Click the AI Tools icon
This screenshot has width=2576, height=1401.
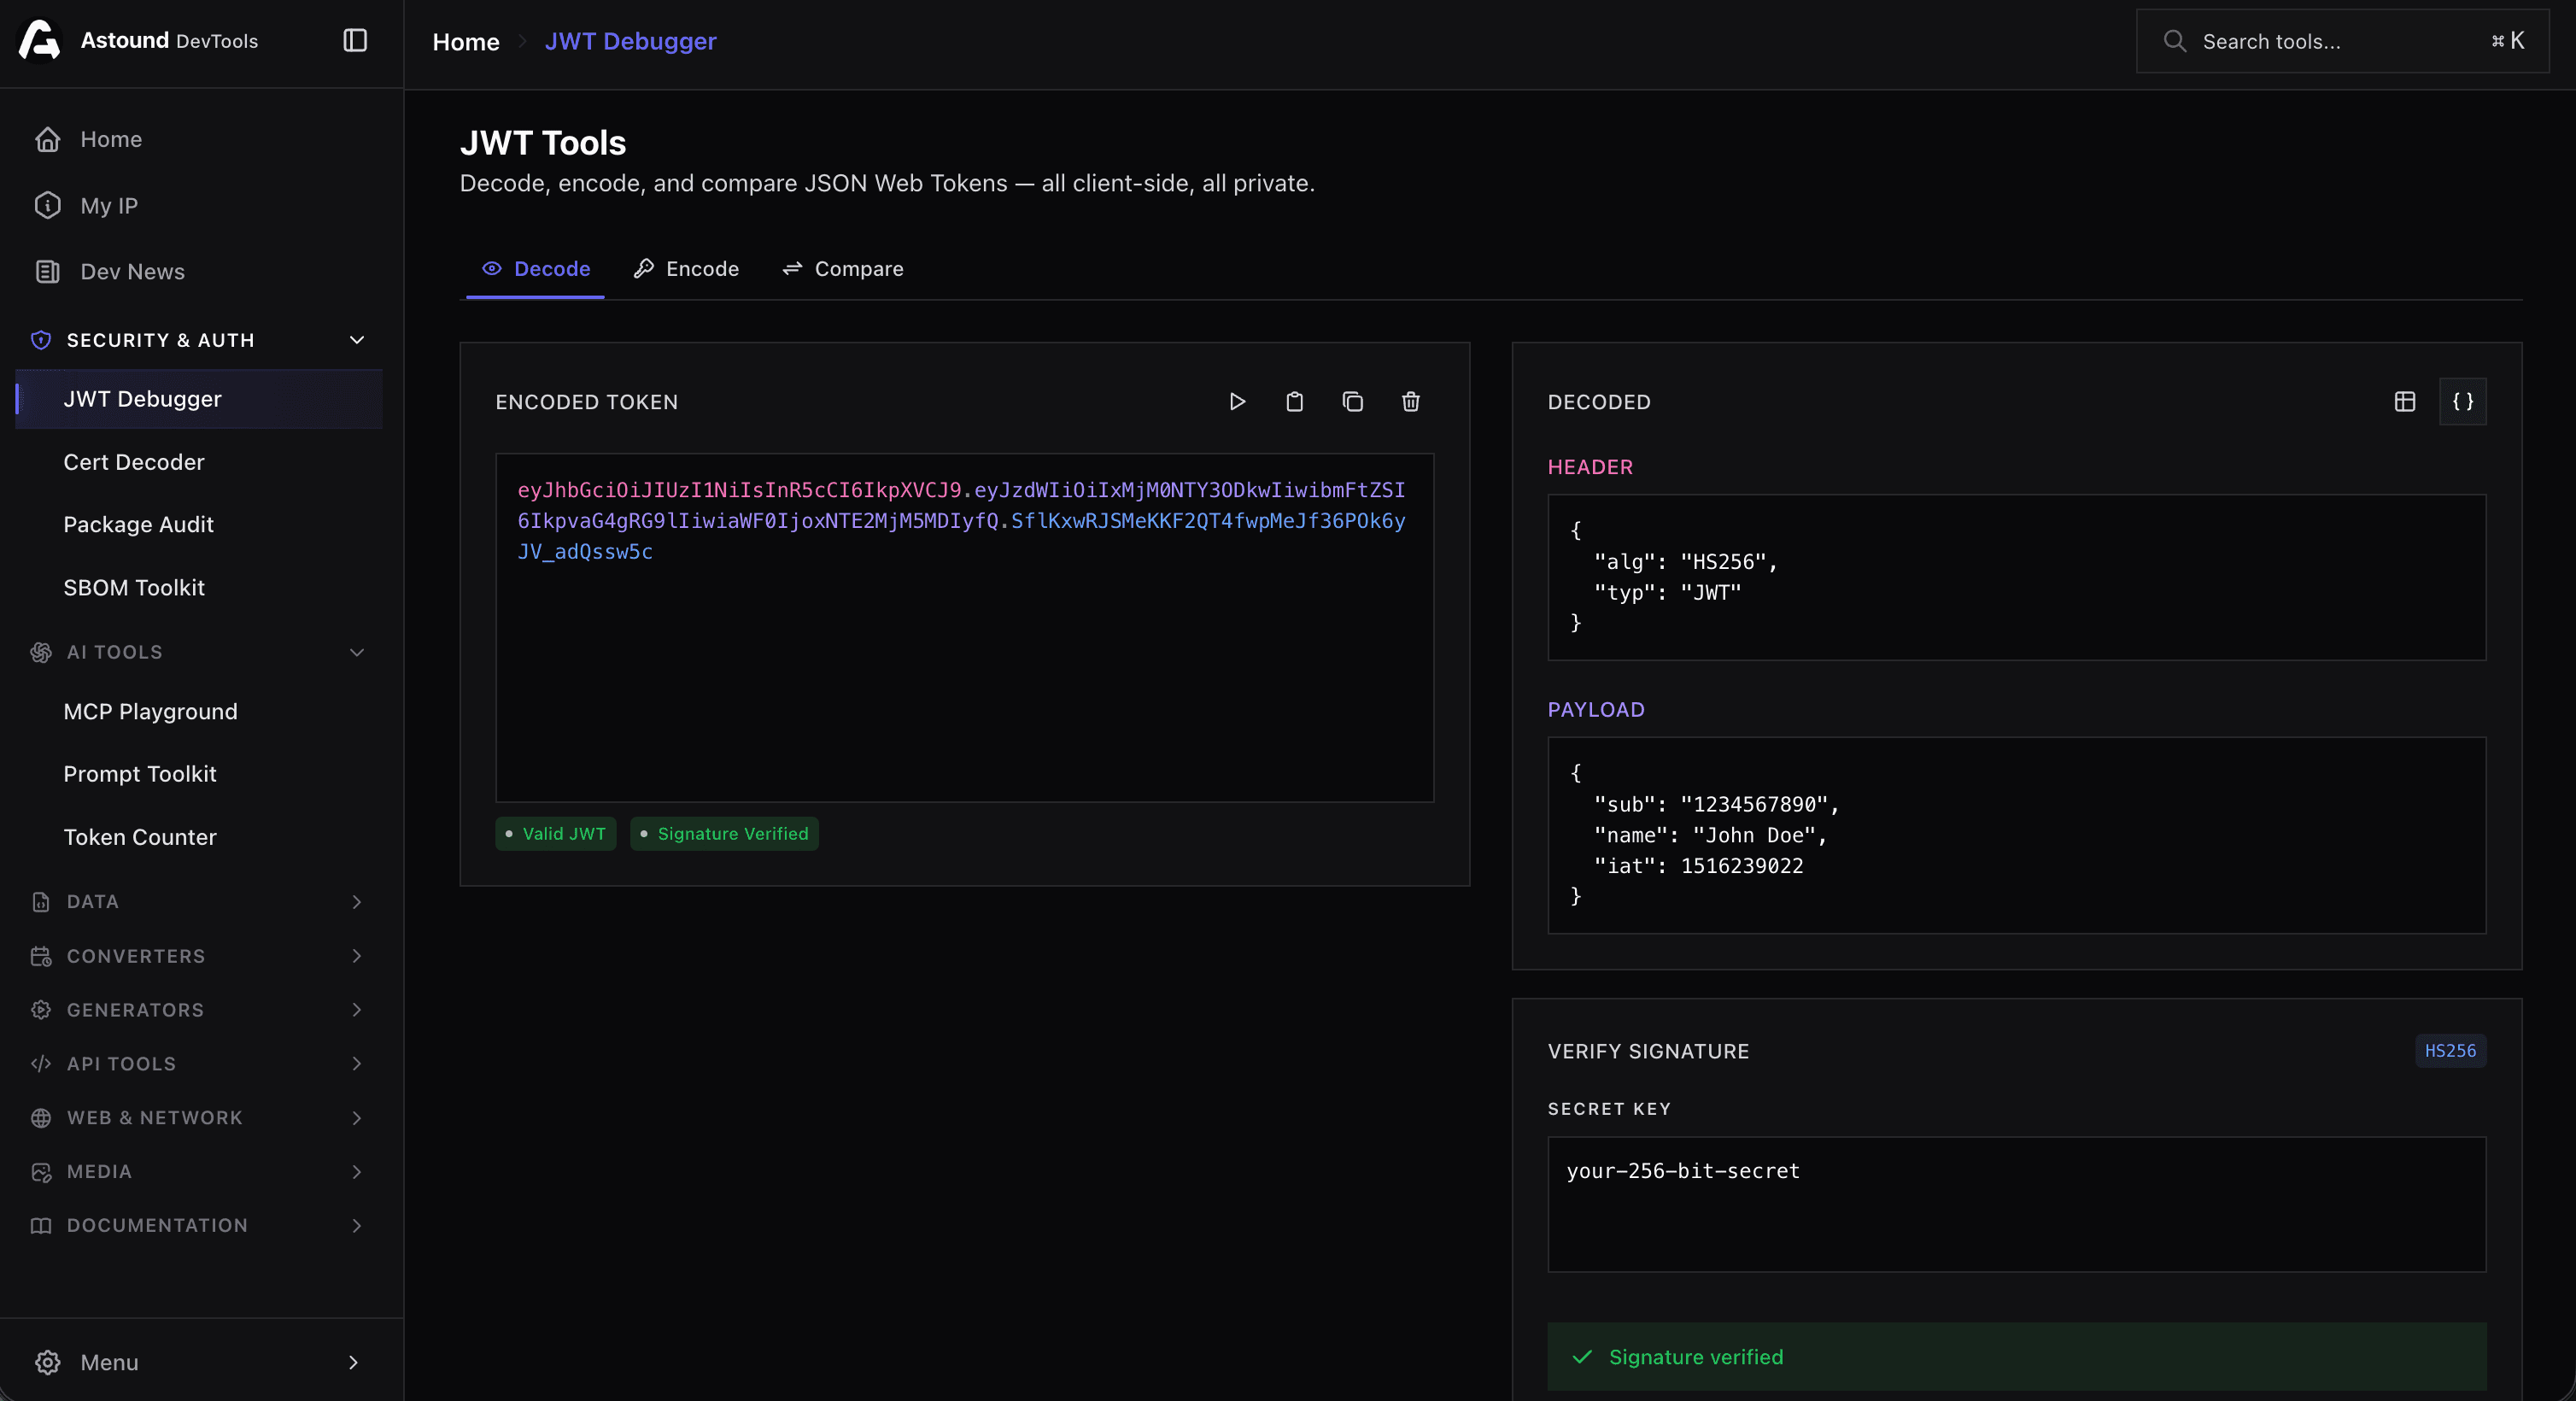coord(41,652)
